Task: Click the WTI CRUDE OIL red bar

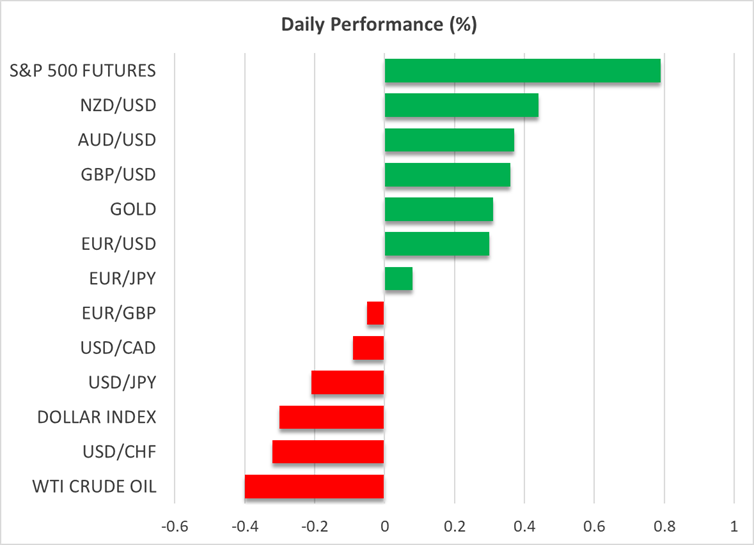Action: coord(314,487)
